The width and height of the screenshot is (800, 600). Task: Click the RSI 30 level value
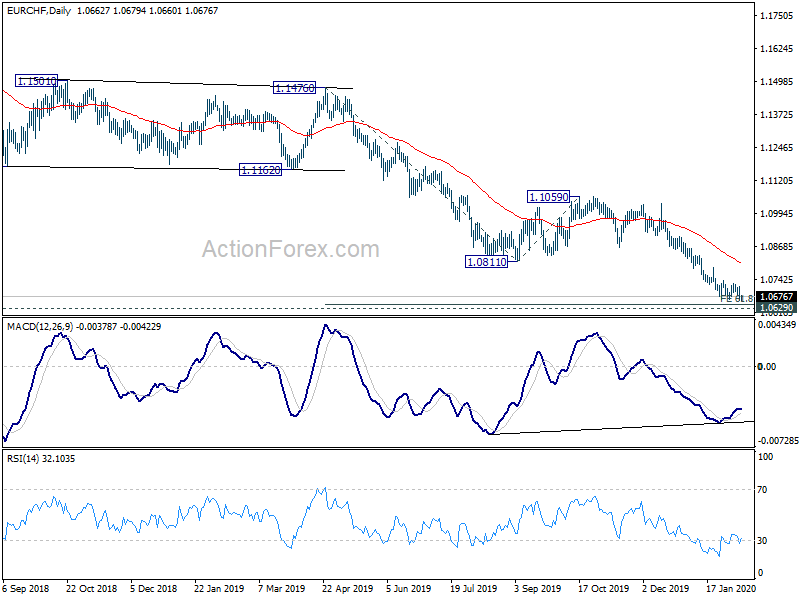762,541
